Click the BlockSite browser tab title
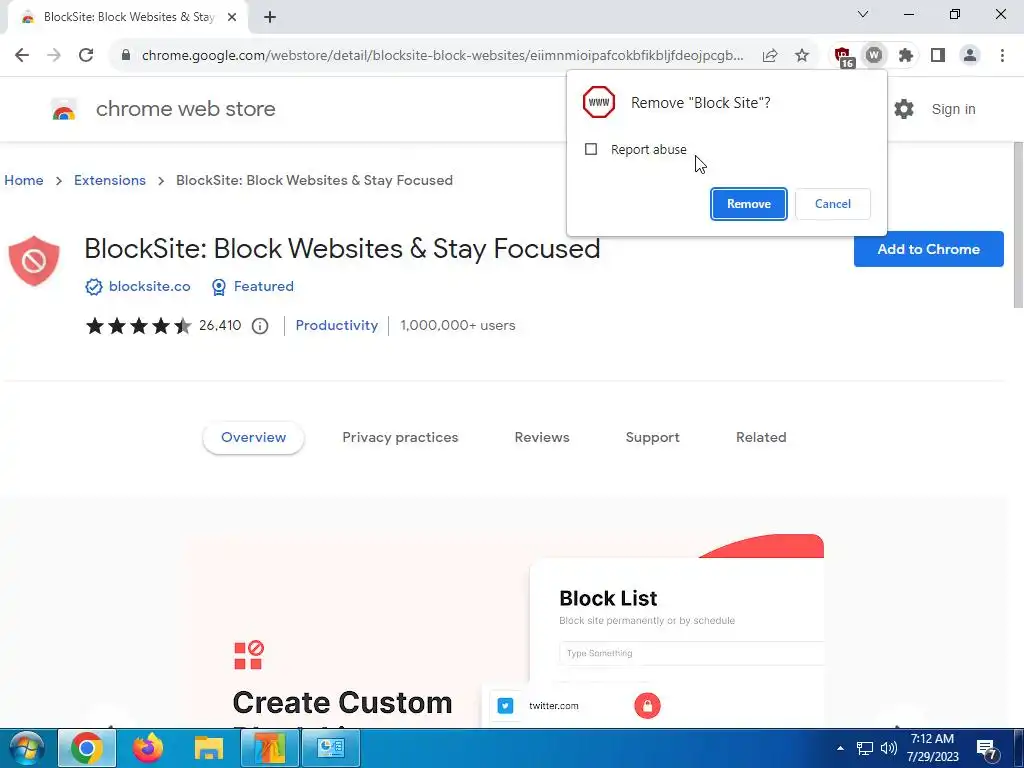The width and height of the screenshot is (1024, 768). point(129,17)
